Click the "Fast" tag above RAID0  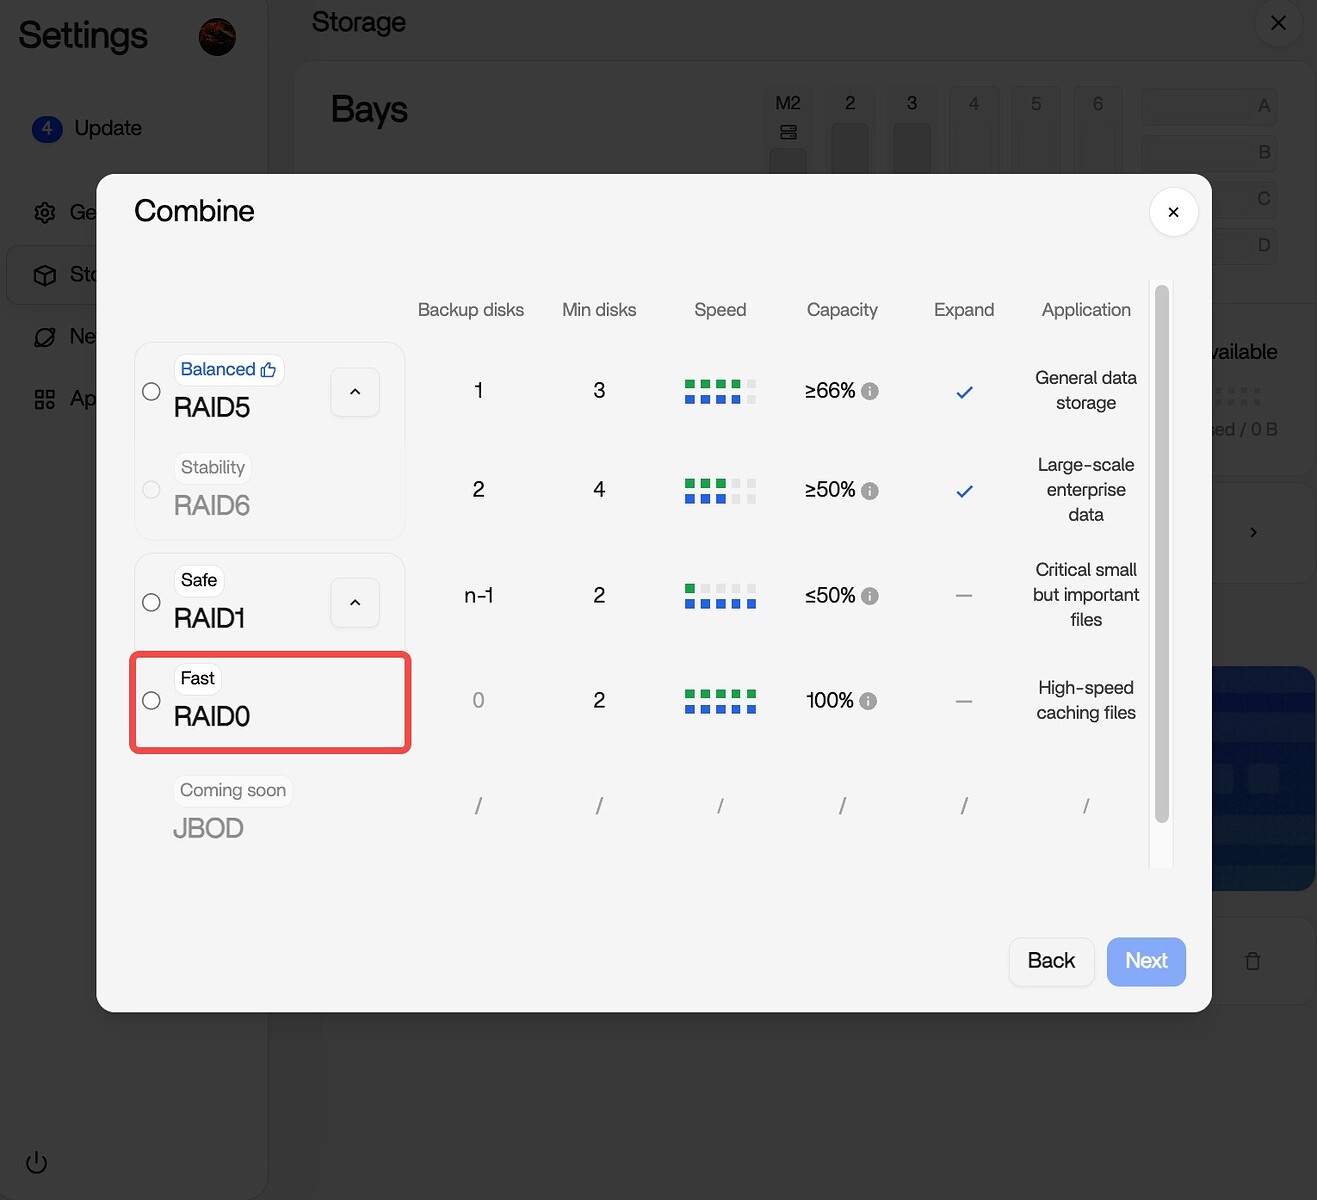click(x=198, y=678)
